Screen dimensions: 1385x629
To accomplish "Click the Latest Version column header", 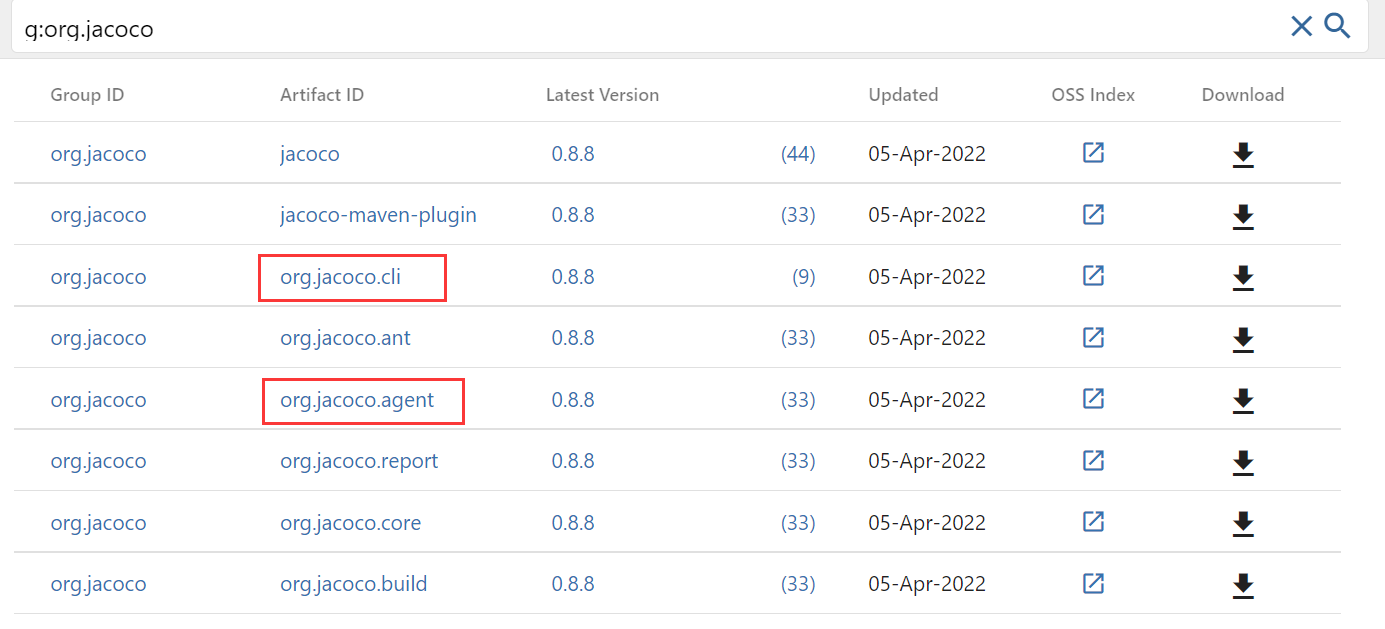I will (602, 95).
